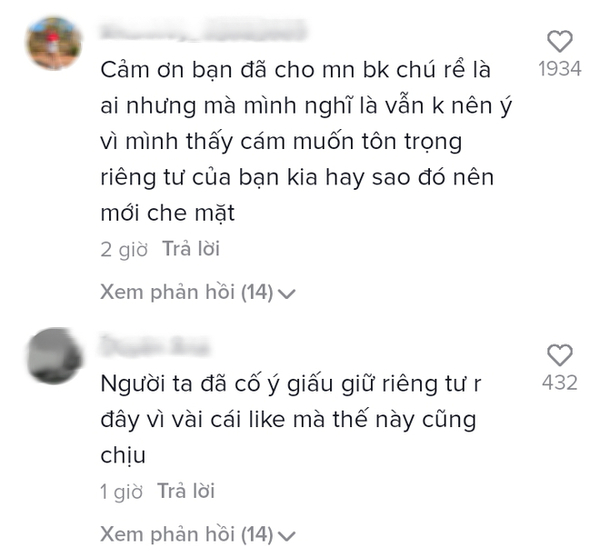The image size is (600, 557).
Task: Click the 1934 like count
Action: pyautogui.click(x=560, y=69)
